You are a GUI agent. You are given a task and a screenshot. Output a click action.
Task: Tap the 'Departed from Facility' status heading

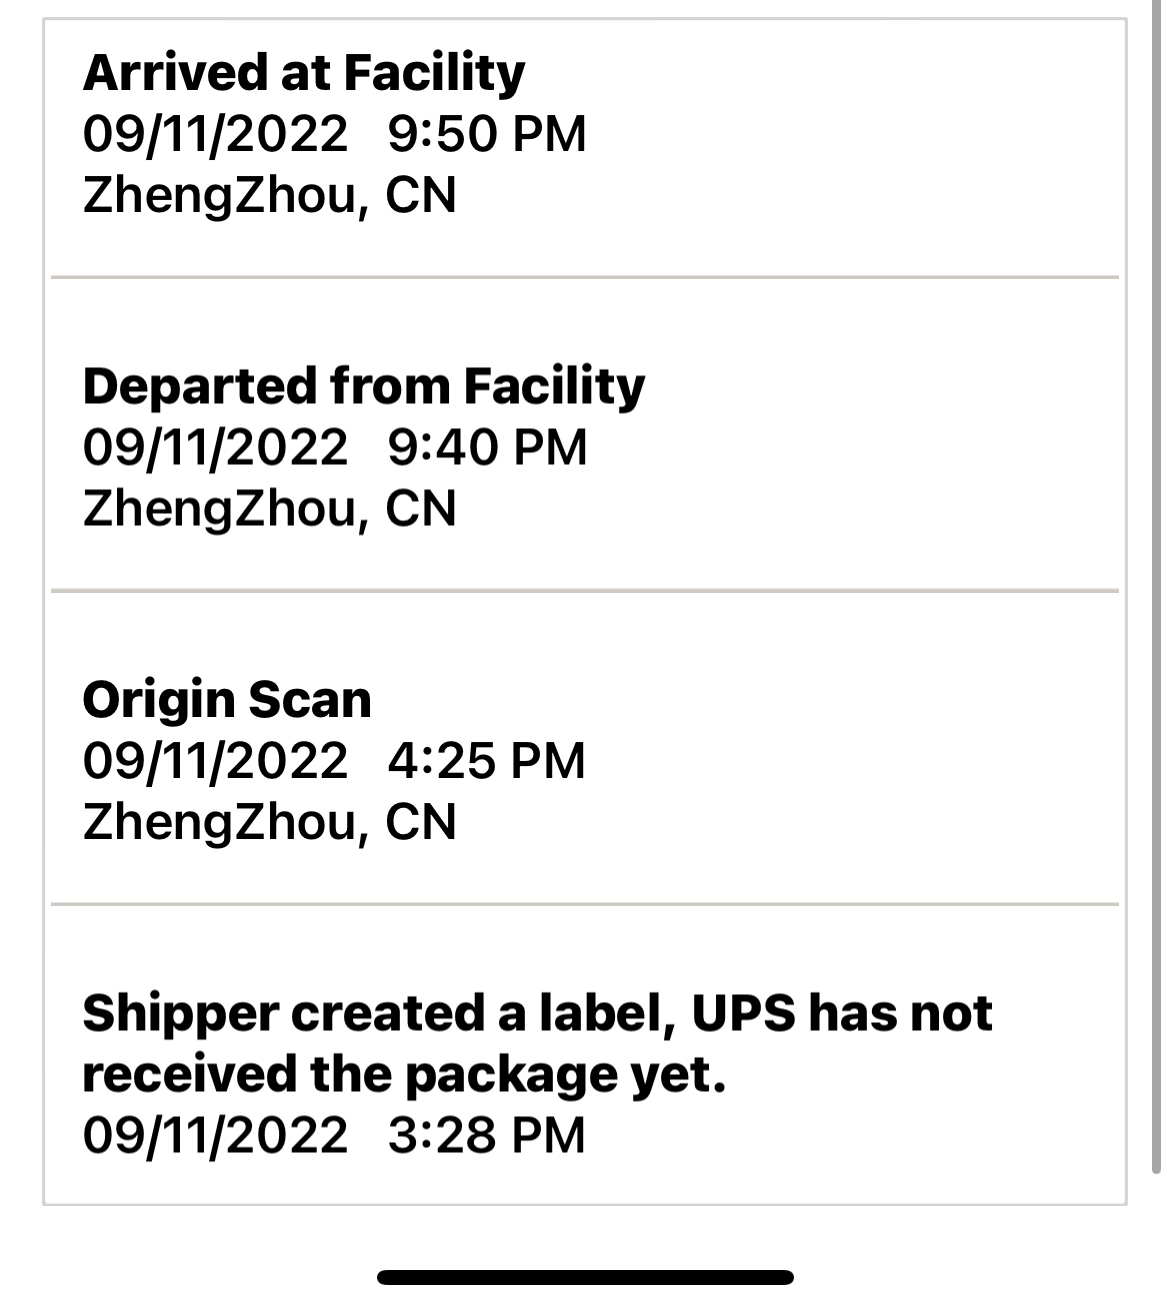[364, 386]
